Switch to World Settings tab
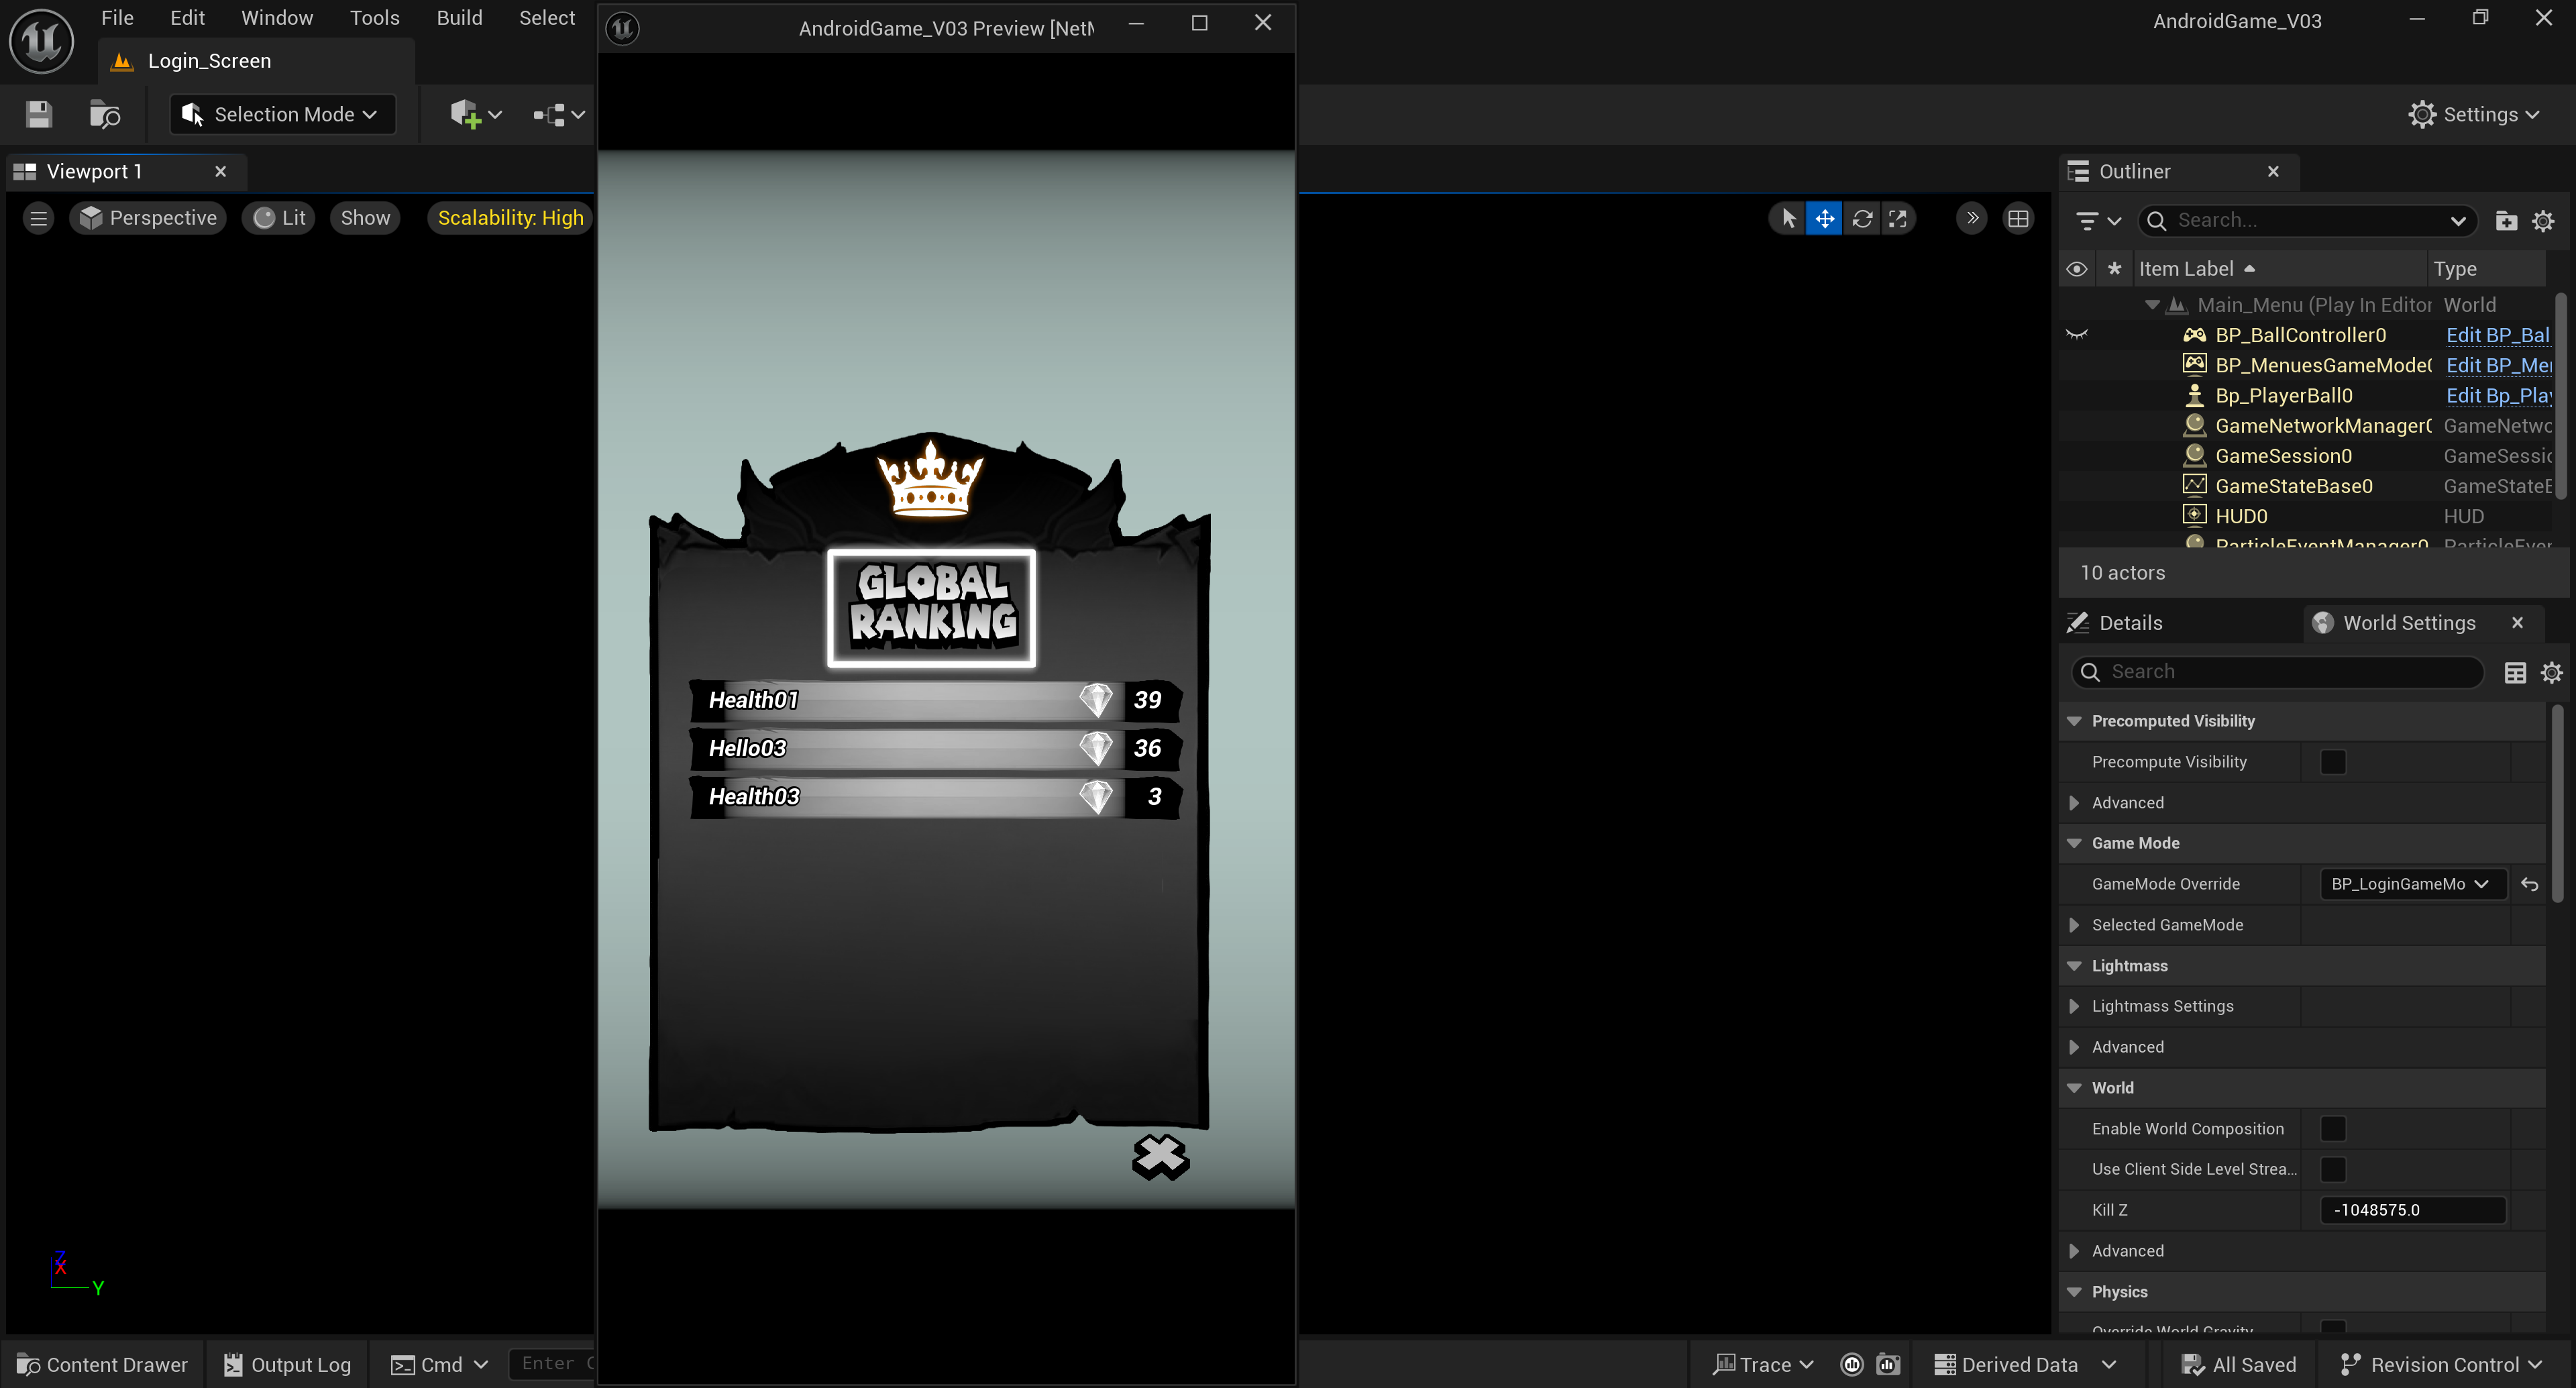Screen dimensions: 2576x1388 [x=2408, y=623]
